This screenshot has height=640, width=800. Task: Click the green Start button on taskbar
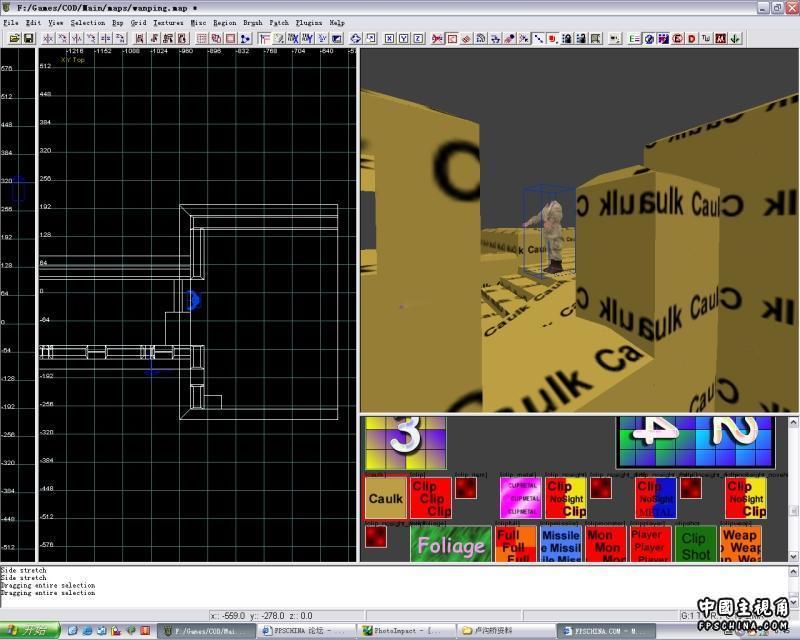pyautogui.click(x=30, y=630)
